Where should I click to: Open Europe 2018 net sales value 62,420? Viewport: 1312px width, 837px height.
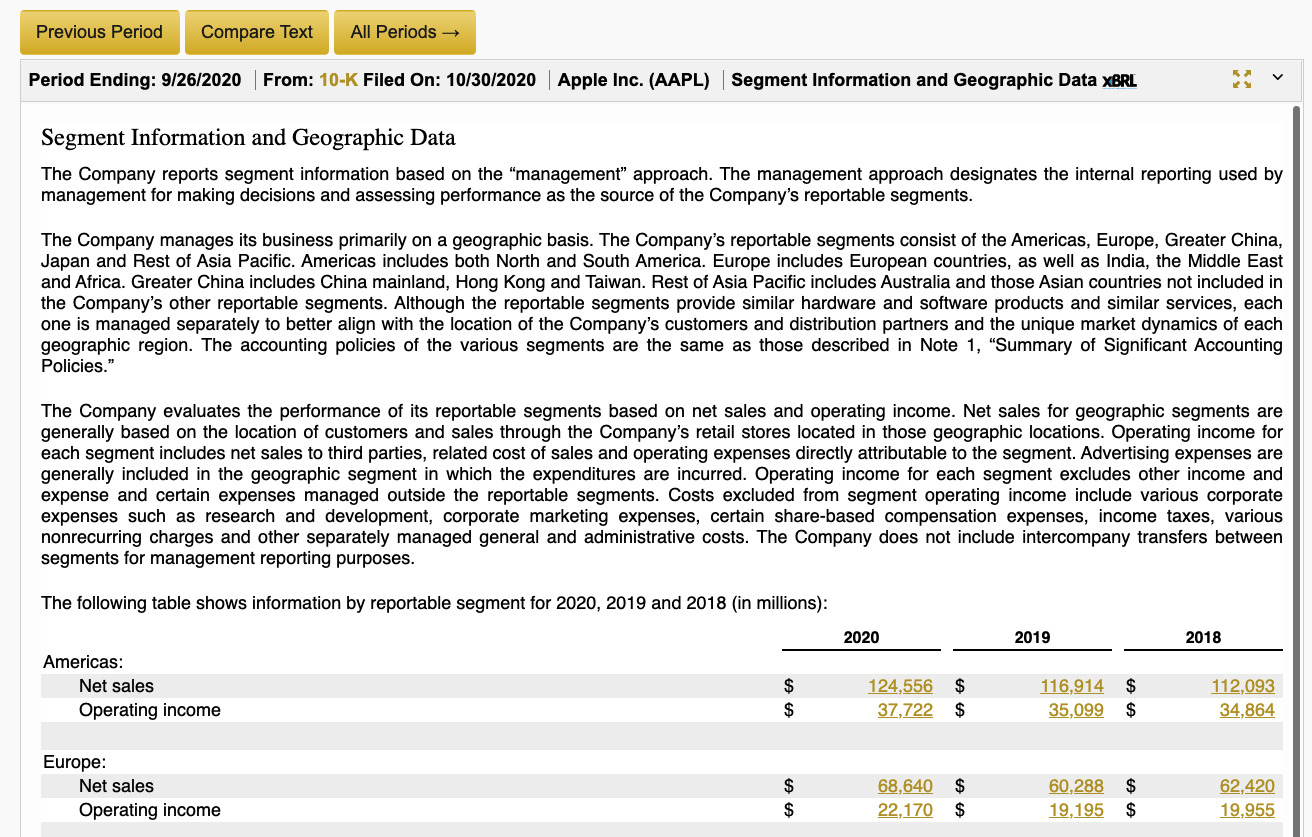click(1246, 786)
